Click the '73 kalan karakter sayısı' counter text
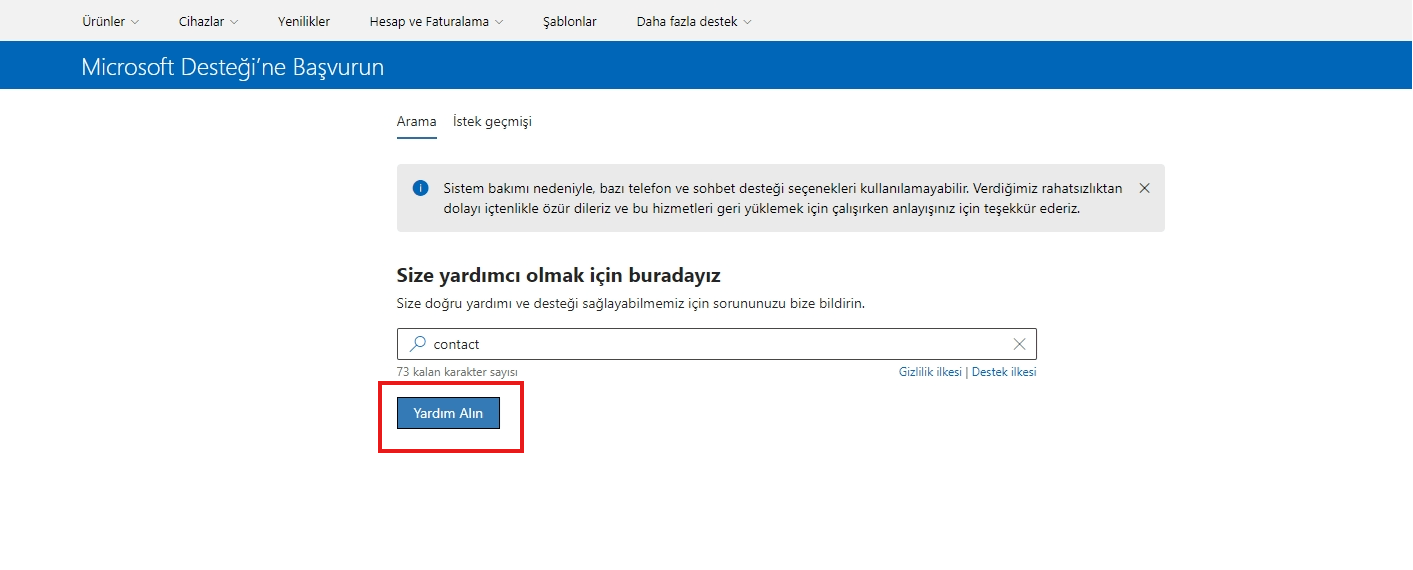Viewport: 1413px width, 570px height. [x=457, y=372]
